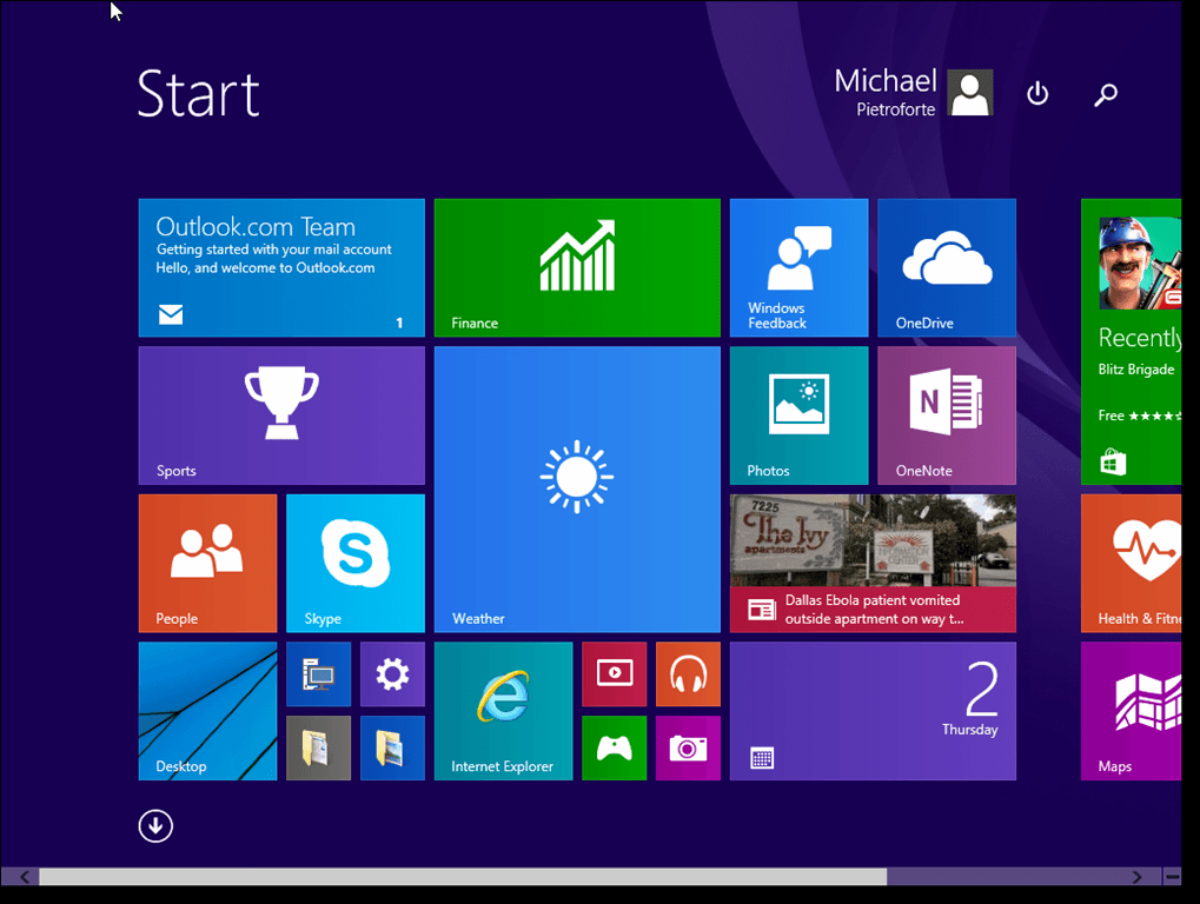Click the Power options button
Image resolution: width=1200 pixels, height=904 pixels.
1038,94
